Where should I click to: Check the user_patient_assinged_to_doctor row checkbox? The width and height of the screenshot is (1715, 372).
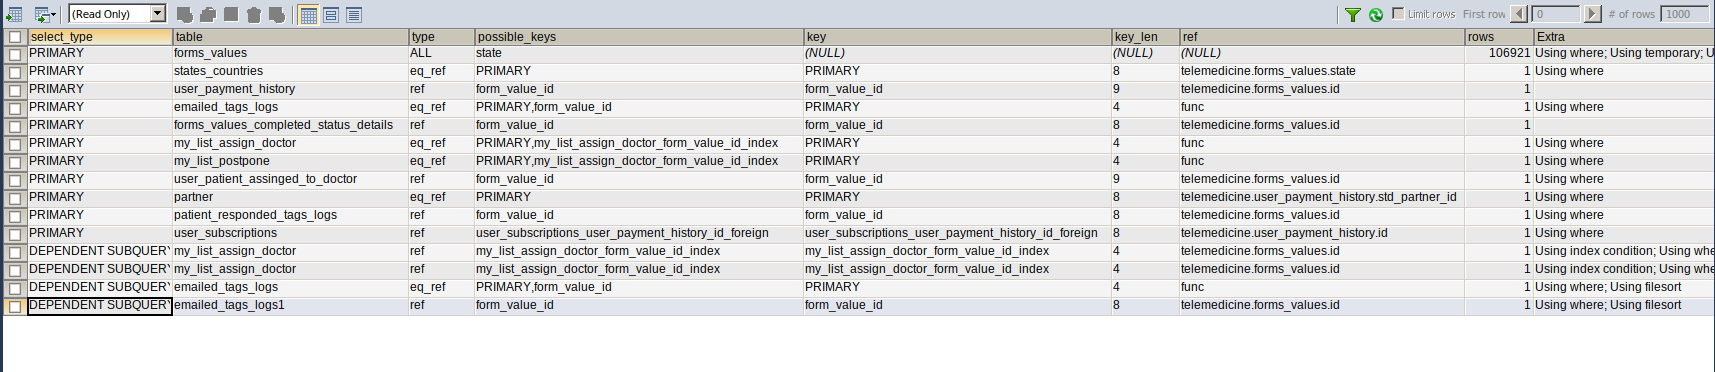[15, 180]
